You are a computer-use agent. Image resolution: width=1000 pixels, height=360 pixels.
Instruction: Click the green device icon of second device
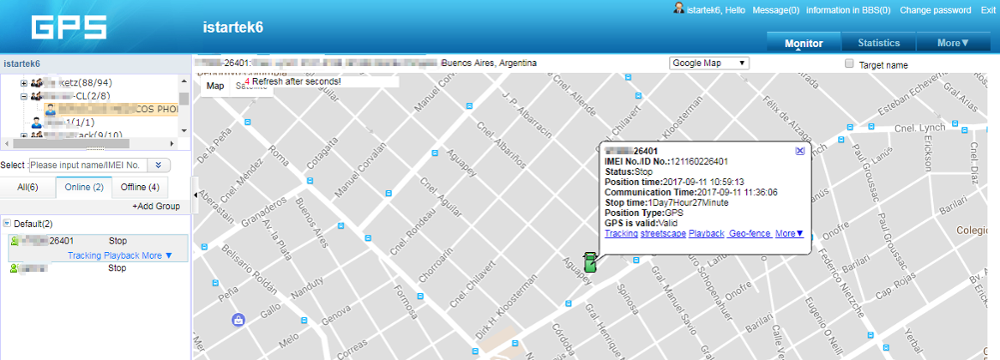tap(13, 268)
